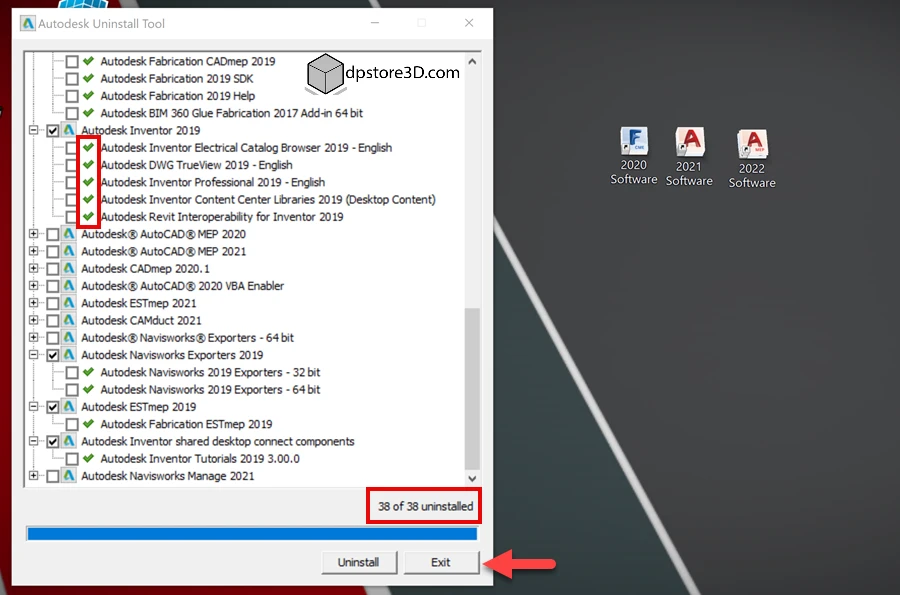Select "Autodesk Inventor Professional 2019 - English" row
Viewport: 900px width, 595px height.
click(x=212, y=182)
